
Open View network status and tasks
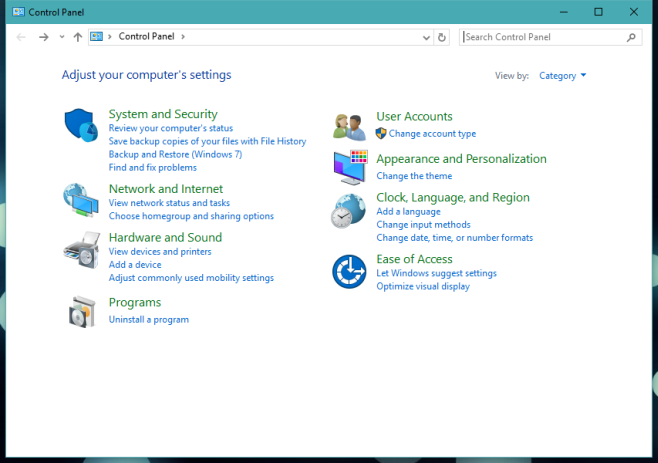169,203
